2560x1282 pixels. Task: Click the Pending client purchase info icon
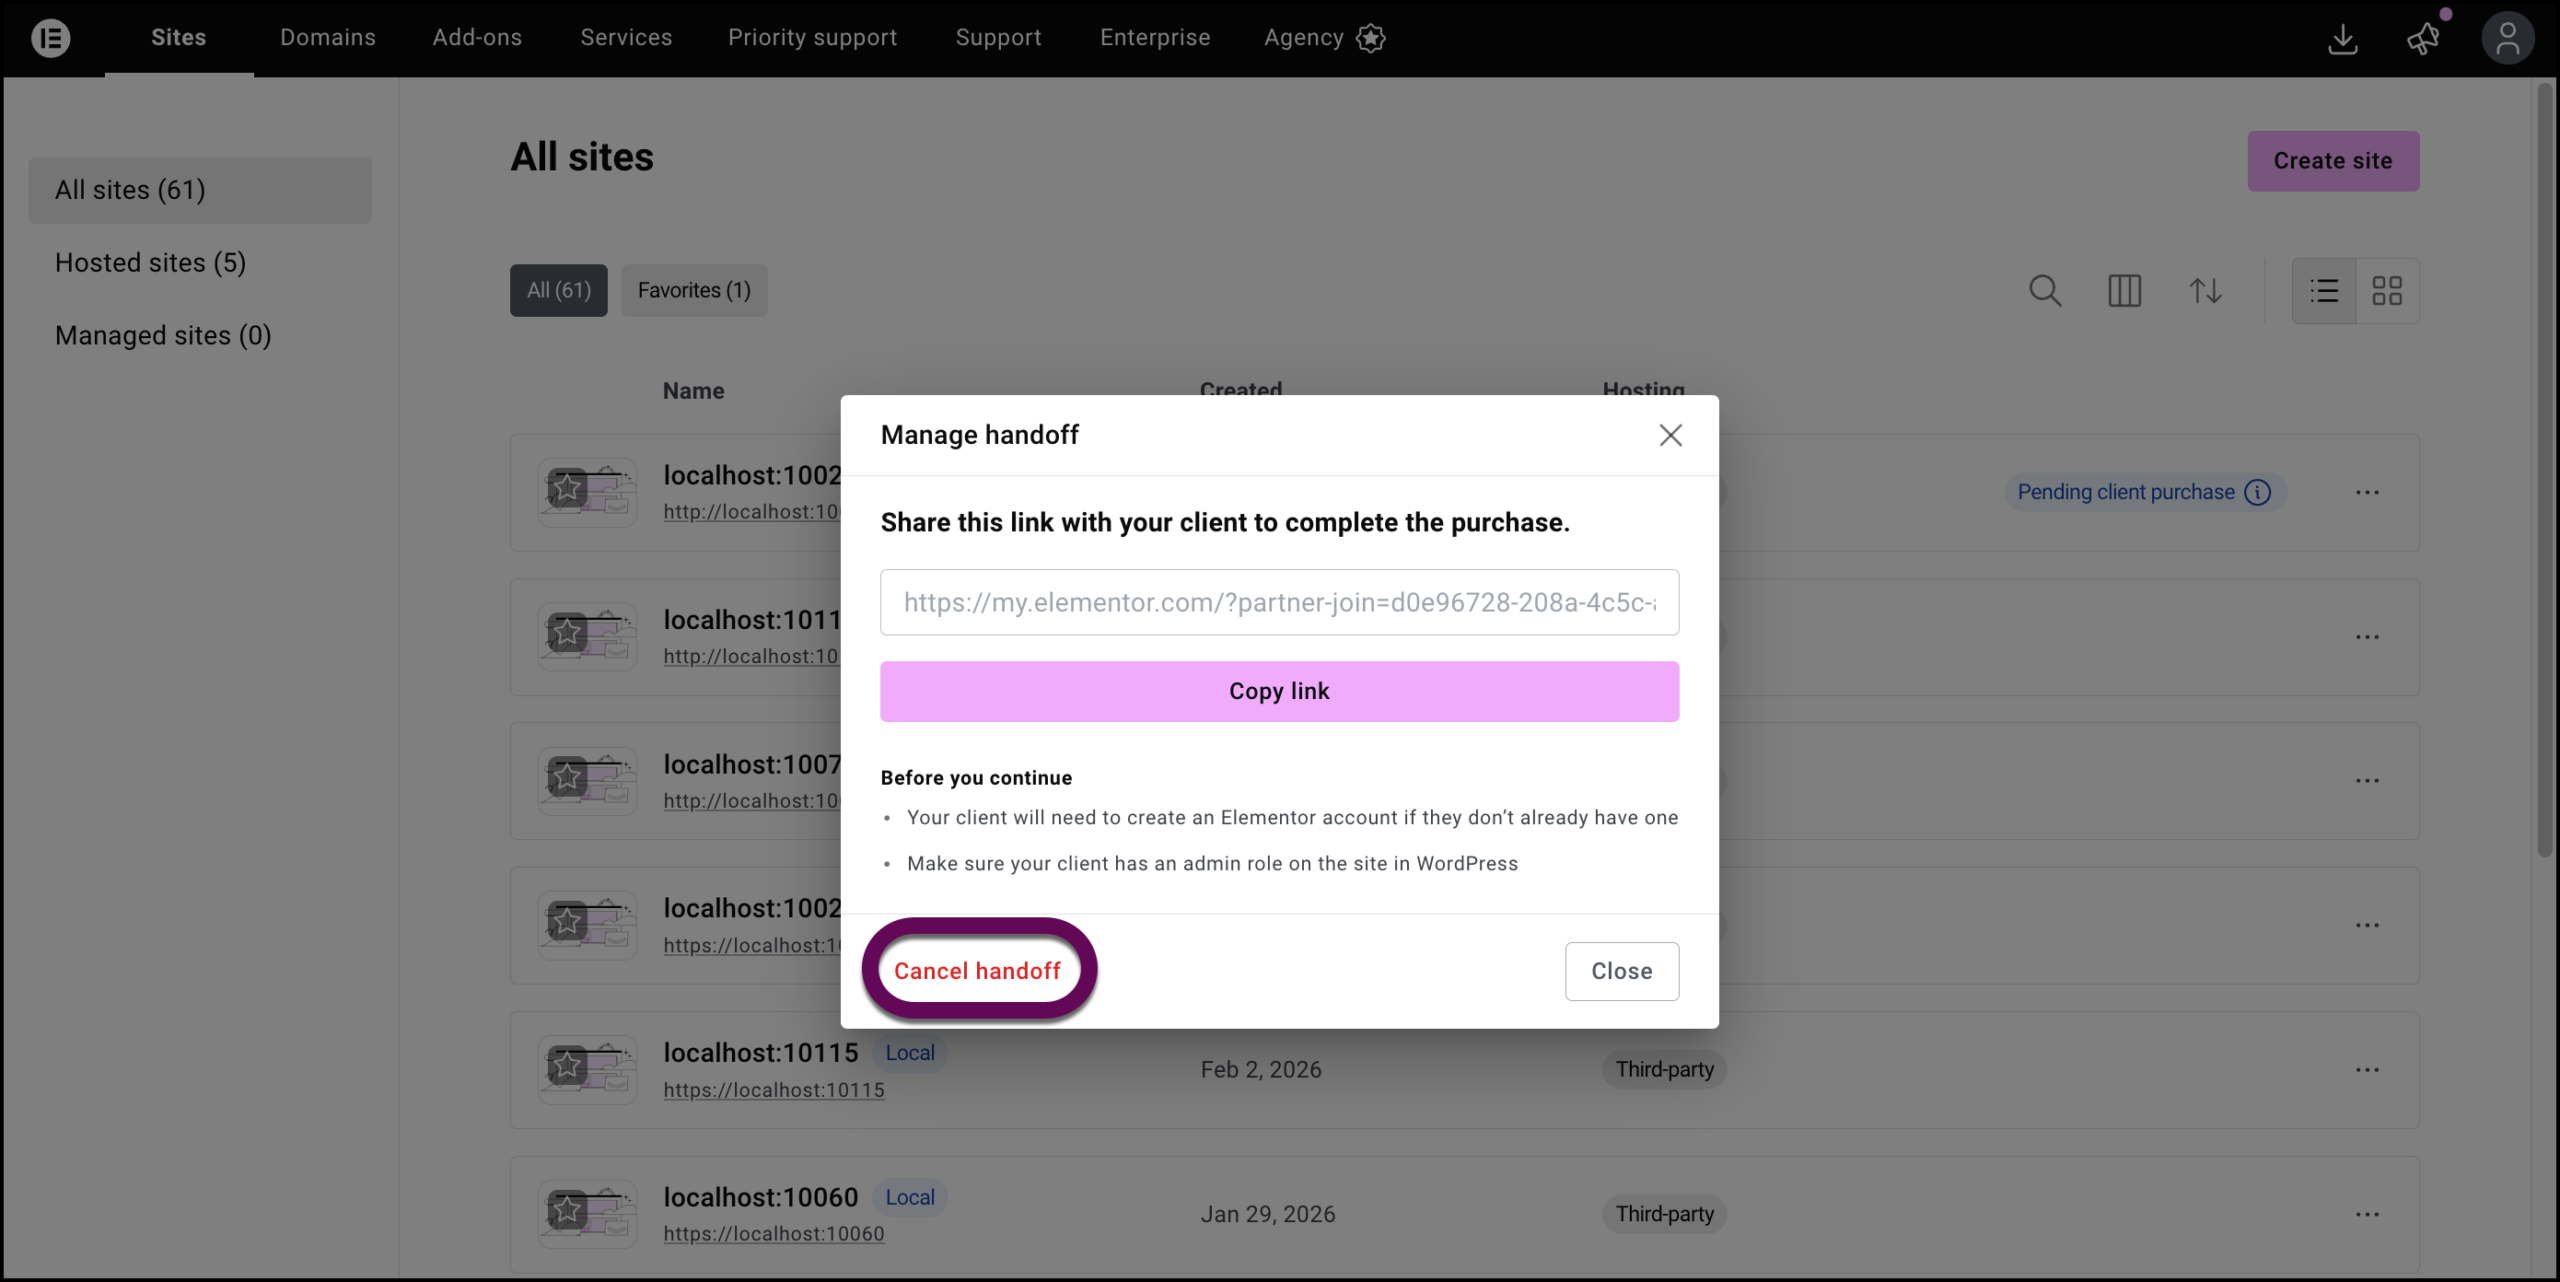[2260, 492]
